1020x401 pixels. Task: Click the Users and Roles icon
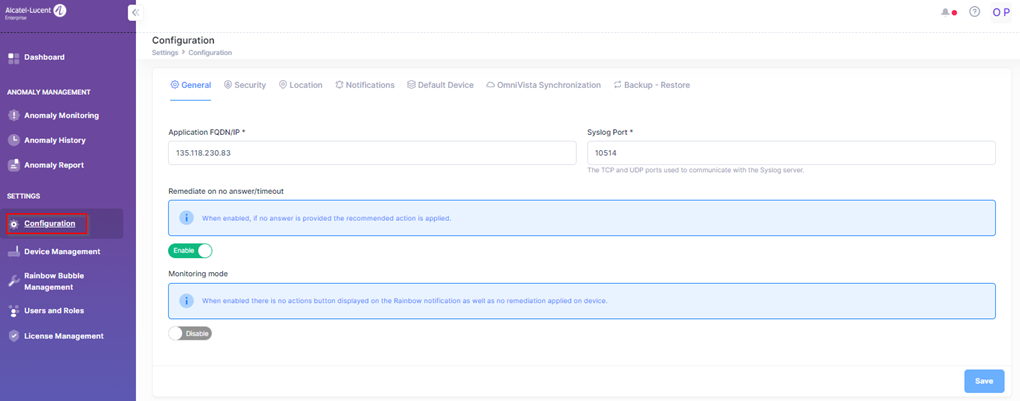tap(14, 311)
